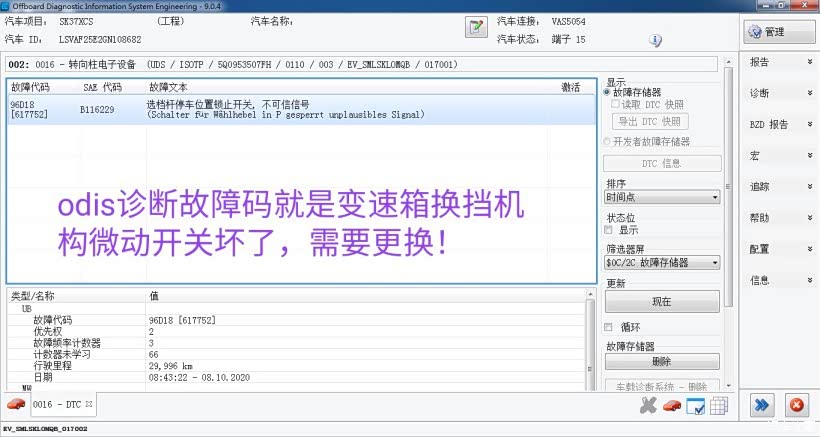Click the VAS5054 vehicle connection value
This screenshot has width=820, height=437.
pos(568,22)
